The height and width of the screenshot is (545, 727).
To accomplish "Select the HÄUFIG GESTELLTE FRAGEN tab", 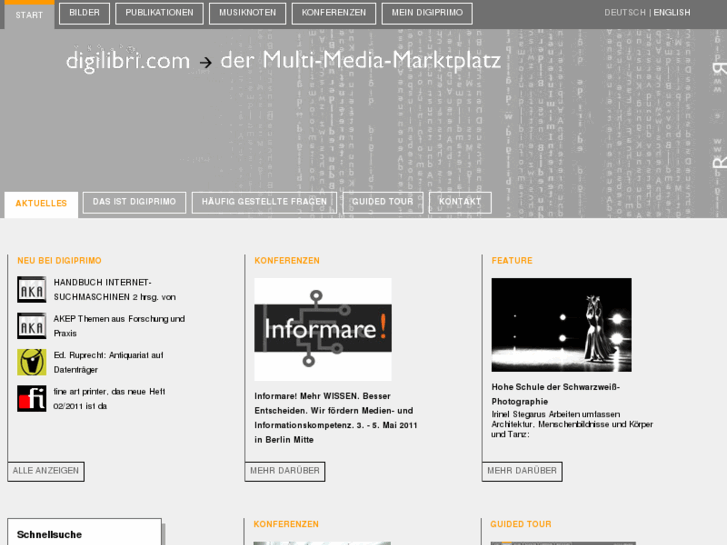I will tap(264, 202).
